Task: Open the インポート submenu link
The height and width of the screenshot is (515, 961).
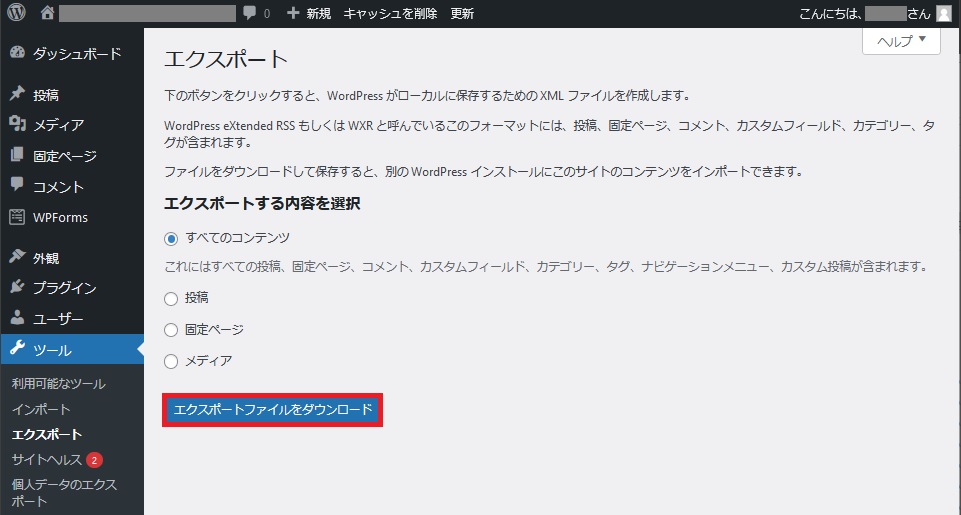Action: click(41, 409)
